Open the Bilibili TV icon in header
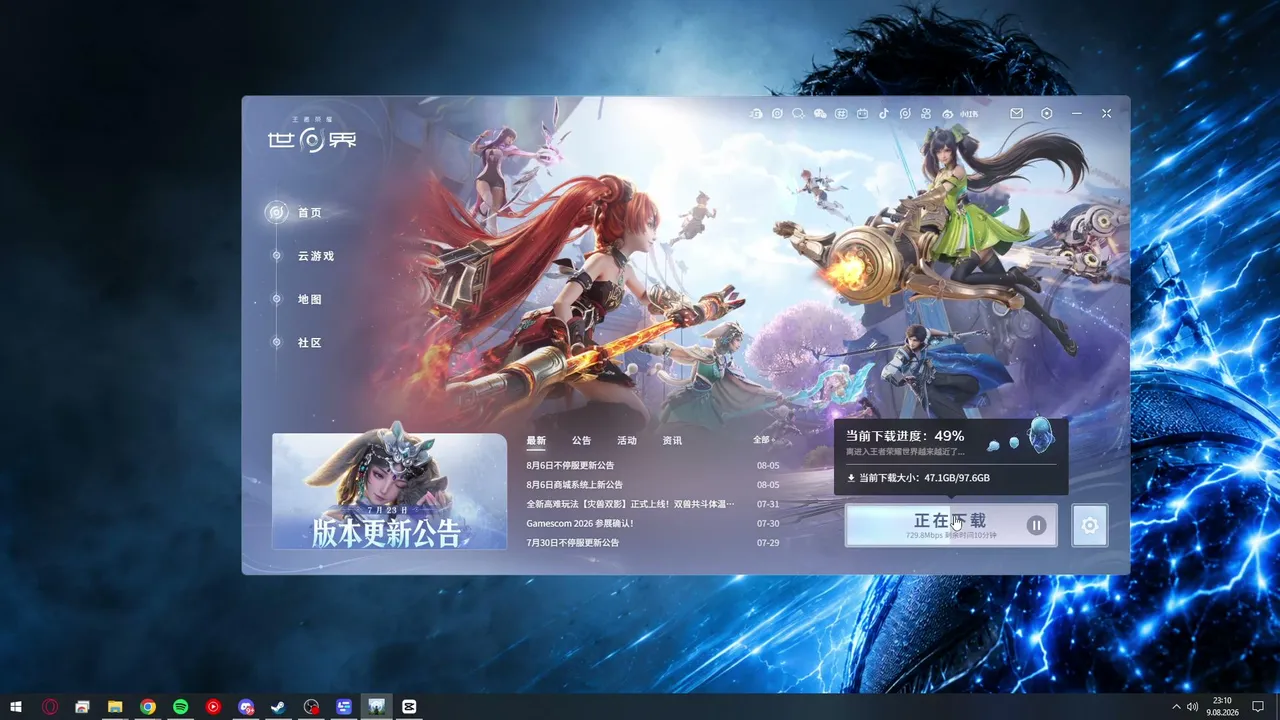The width and height of the screenshot is (1280, 720). pos(862,114)
